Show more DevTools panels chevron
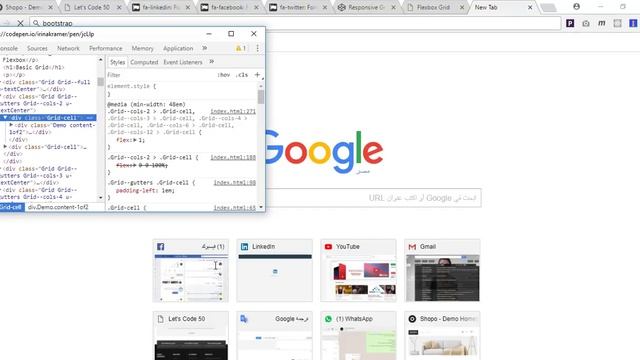 click(204, 48)
